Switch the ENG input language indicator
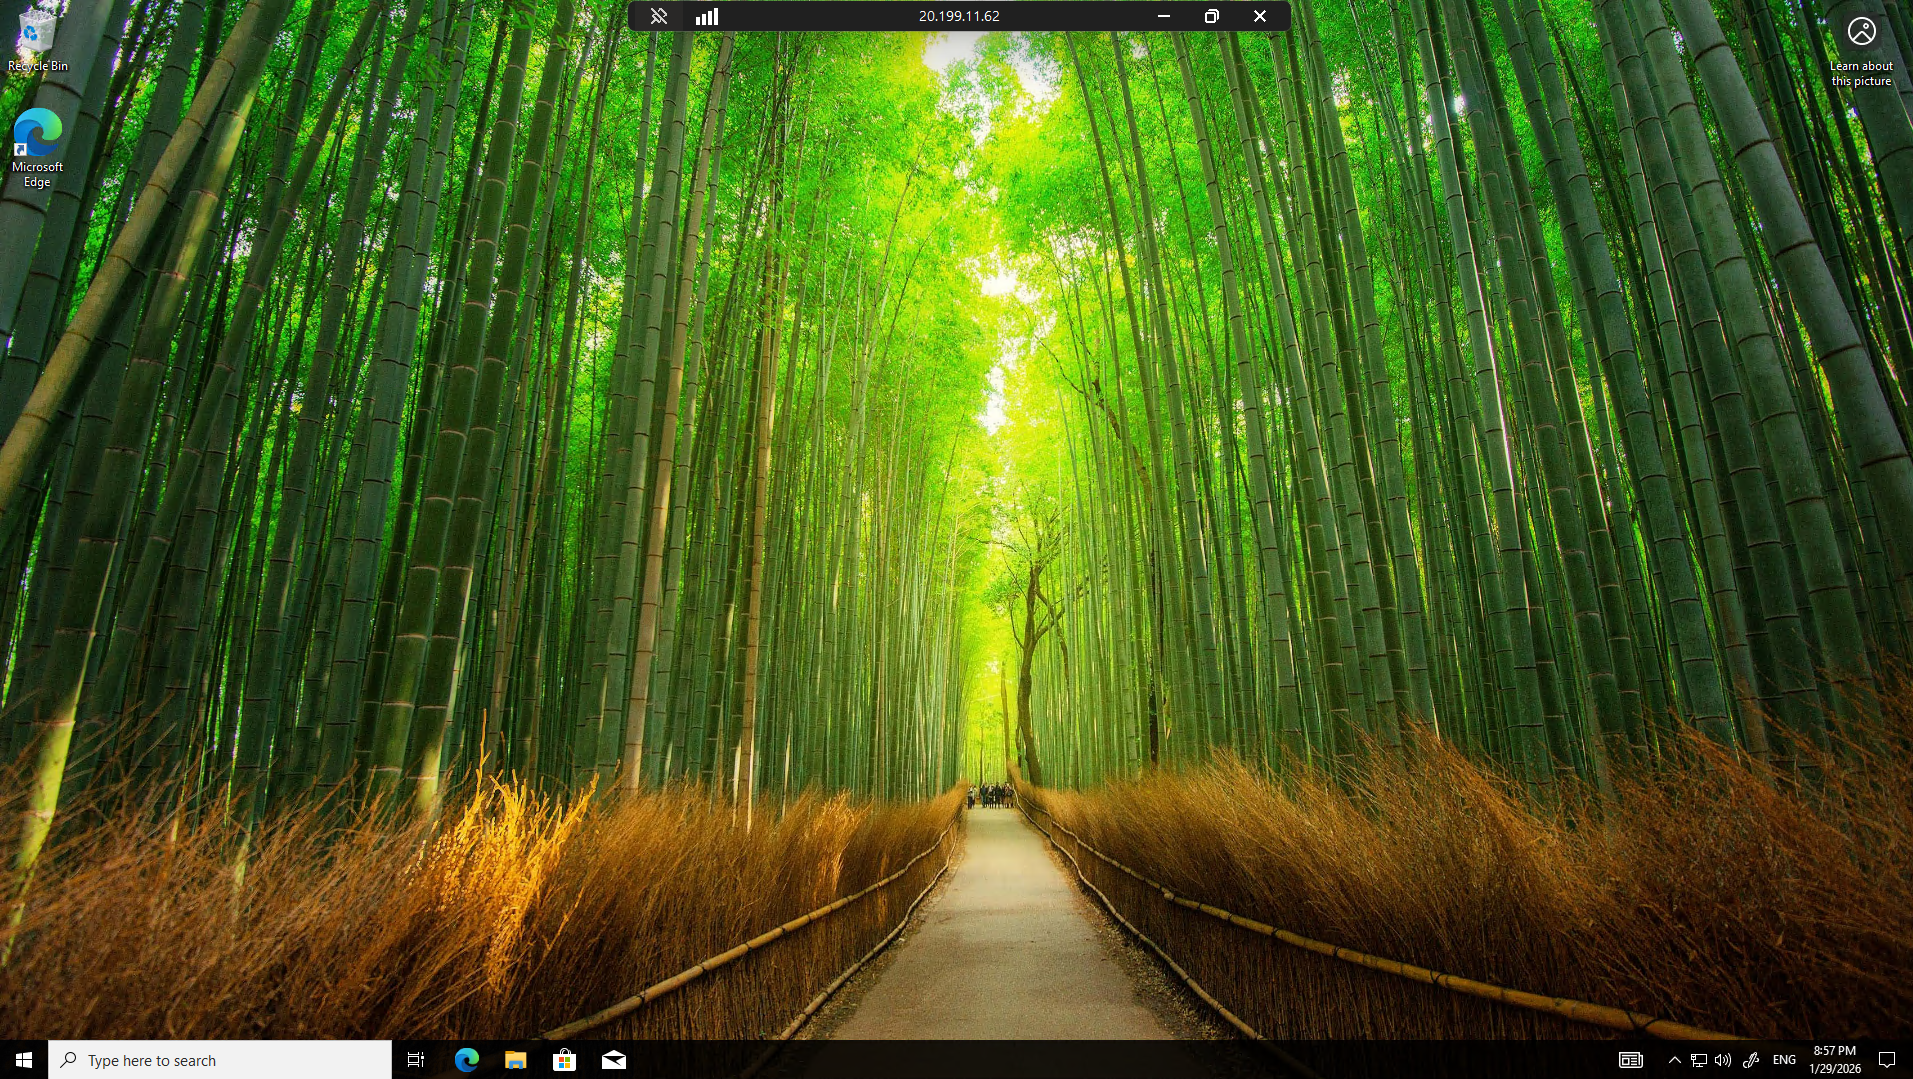The height and width of the screenshot is (1079, 1913). pyautogui.click(x=1784, y=1059)
